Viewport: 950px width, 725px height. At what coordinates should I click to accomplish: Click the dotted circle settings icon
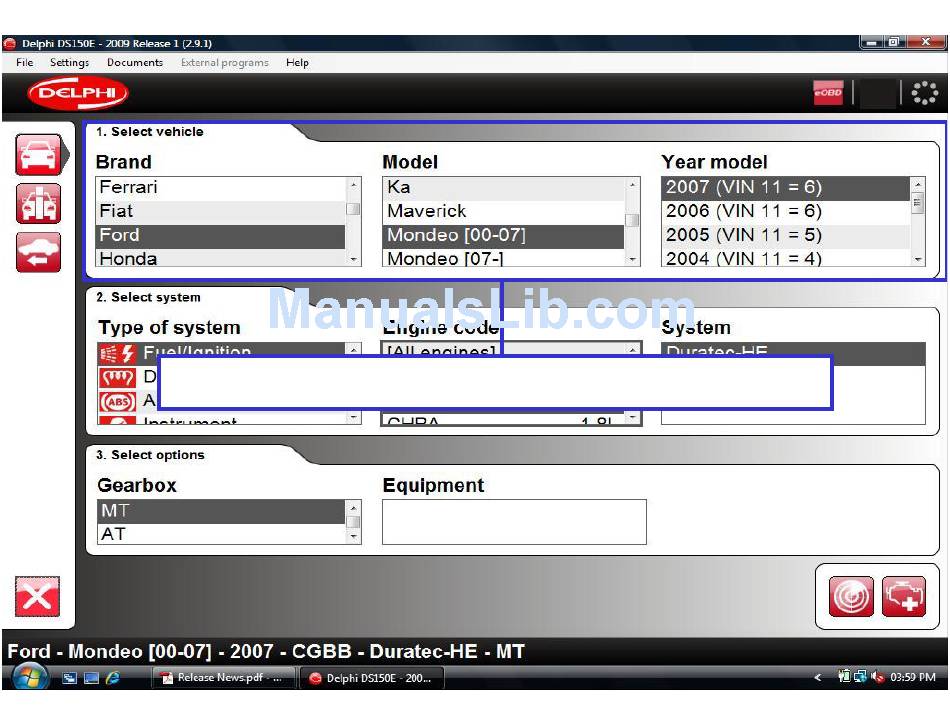pyautogui.click(x=925, y=93)
